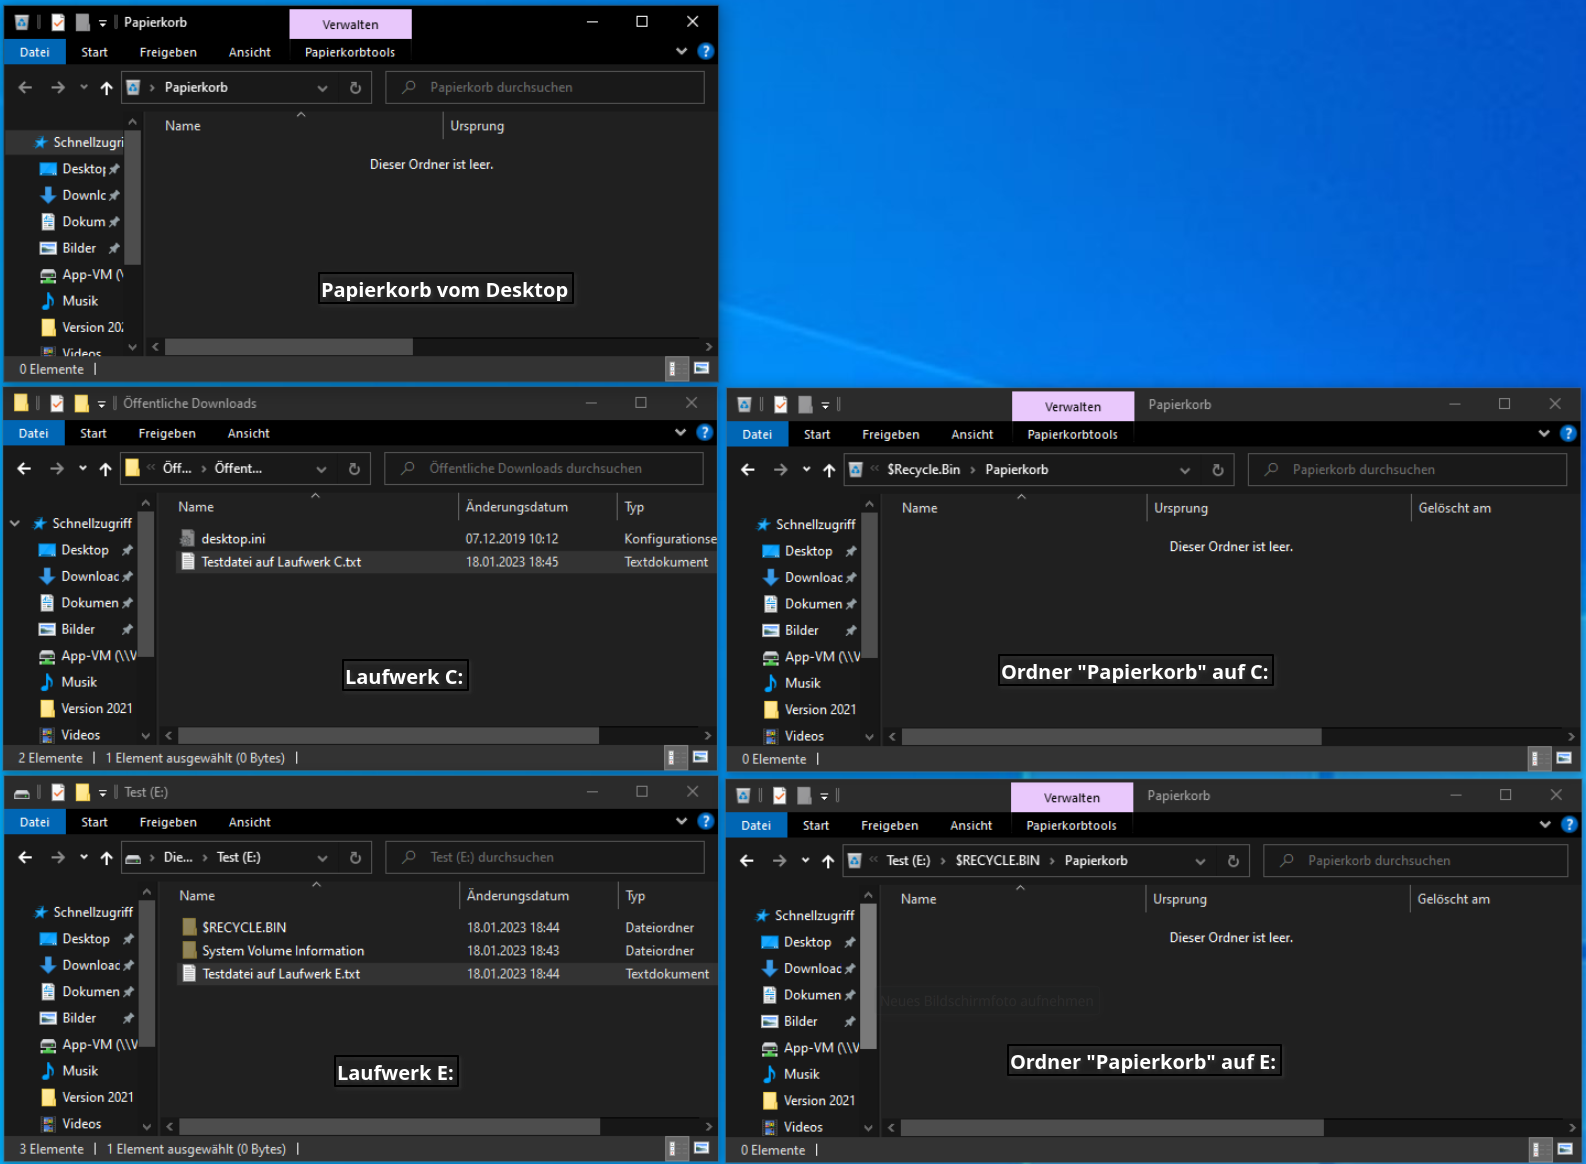Click back arrow in Test (E:) window

[25, 858]
